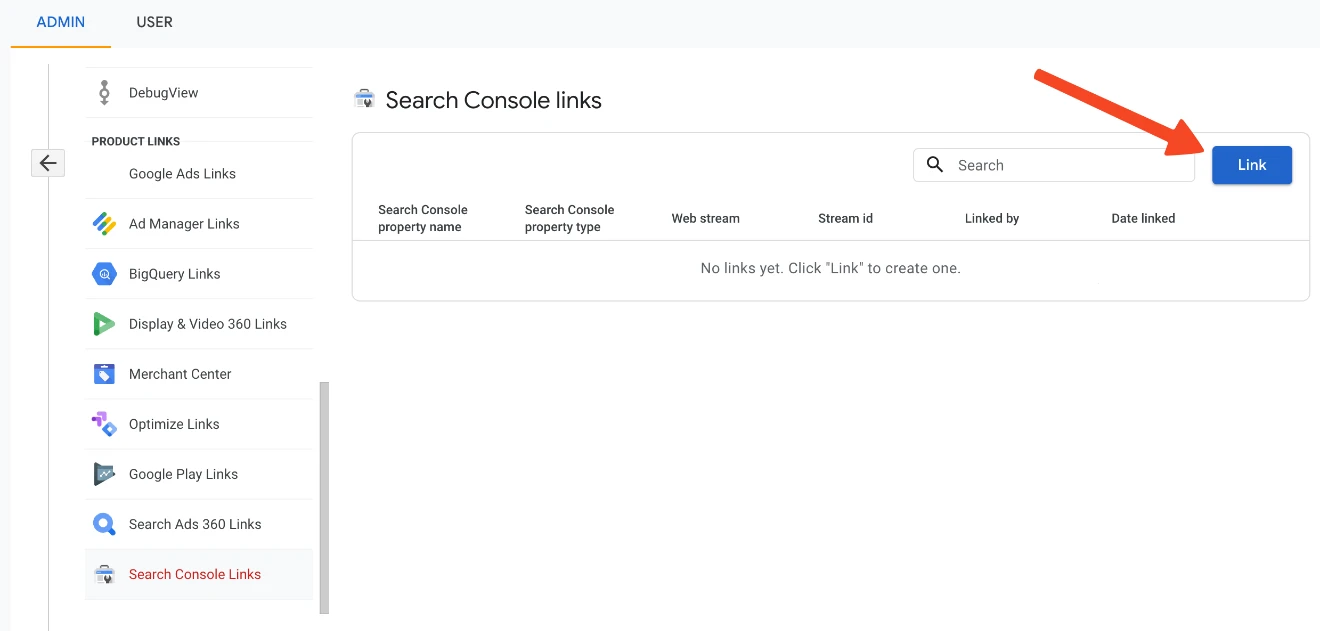Click the DebugView icon
The image size is (1320, 631).
tap(104, 93)
